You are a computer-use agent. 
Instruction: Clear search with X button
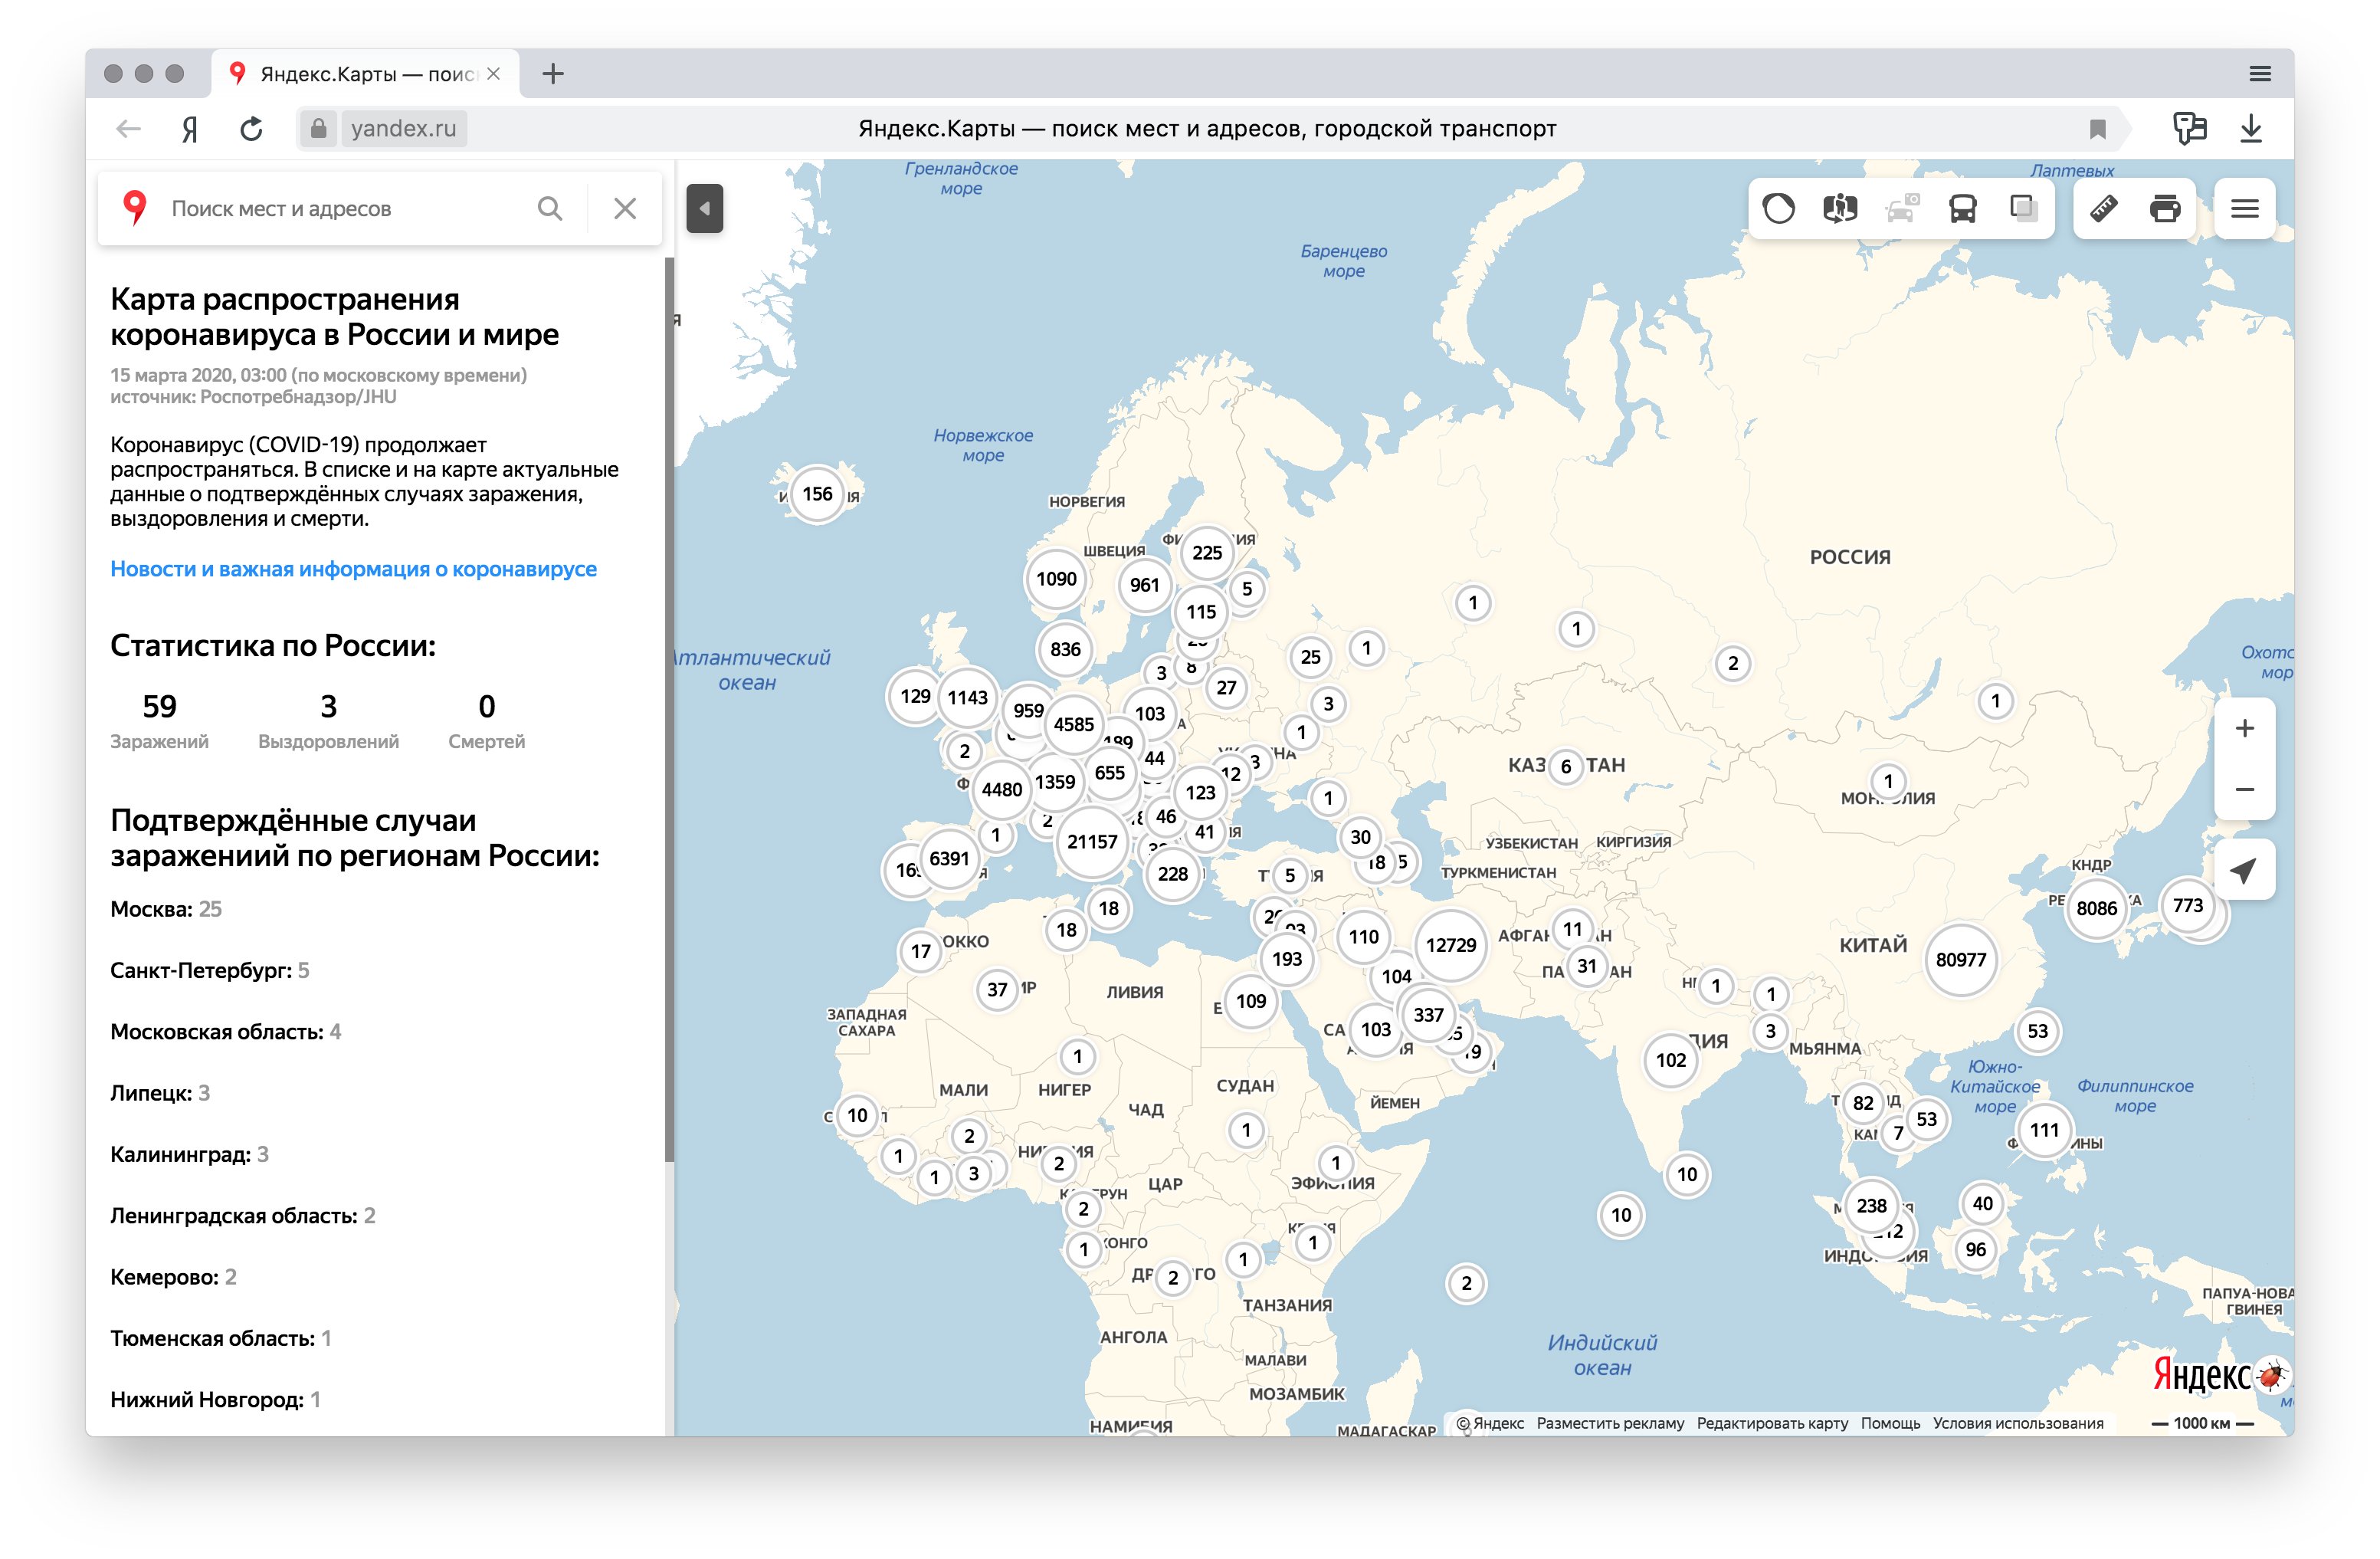pyautogui.click(x=625, y=208)
